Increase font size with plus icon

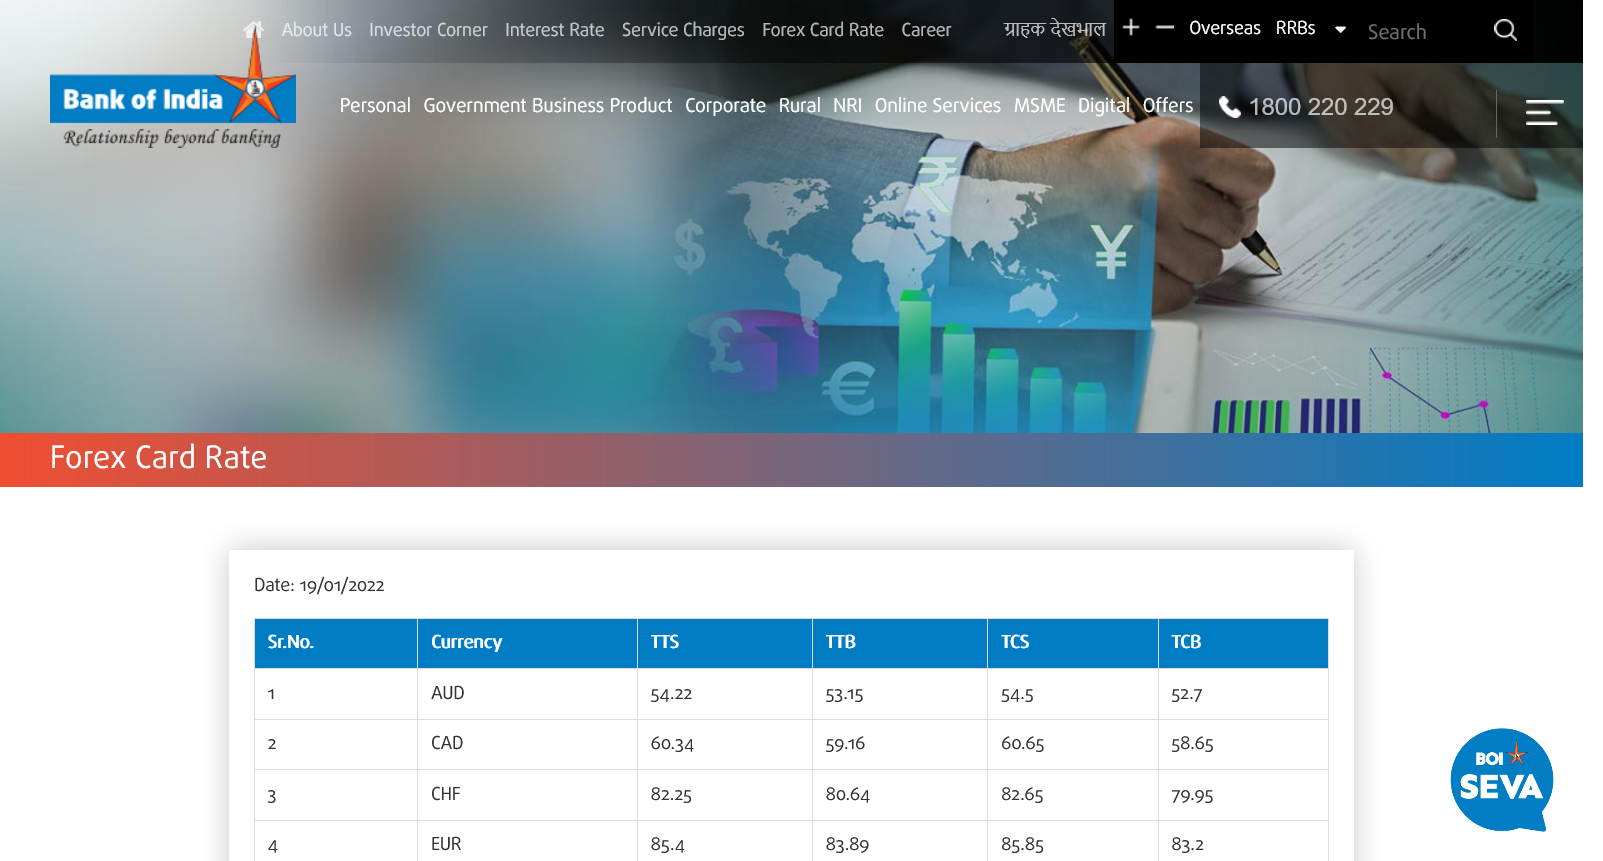tap(1131, 28)
